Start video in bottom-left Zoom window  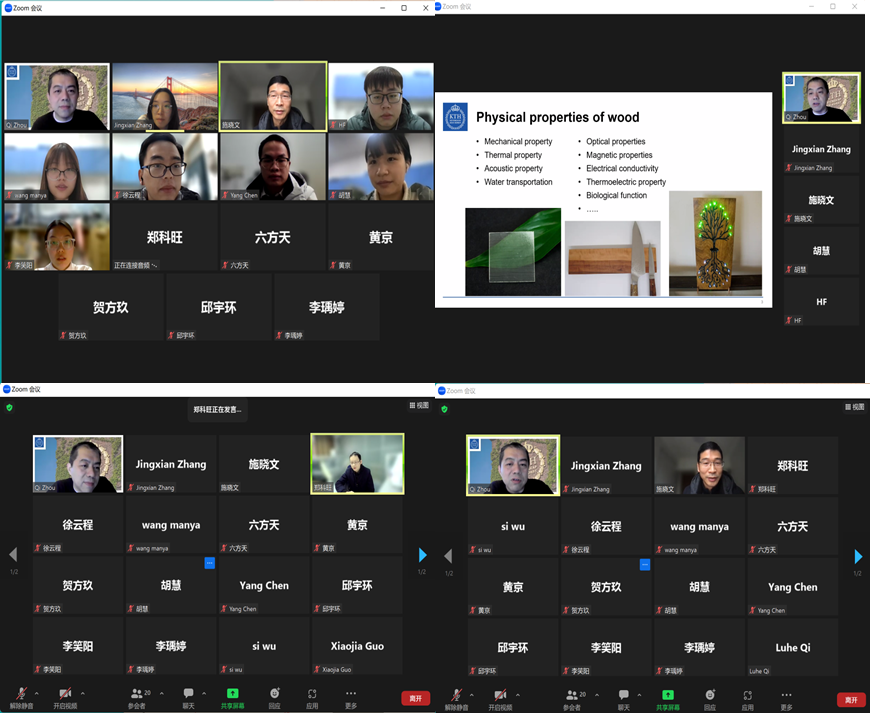(65, 695)
